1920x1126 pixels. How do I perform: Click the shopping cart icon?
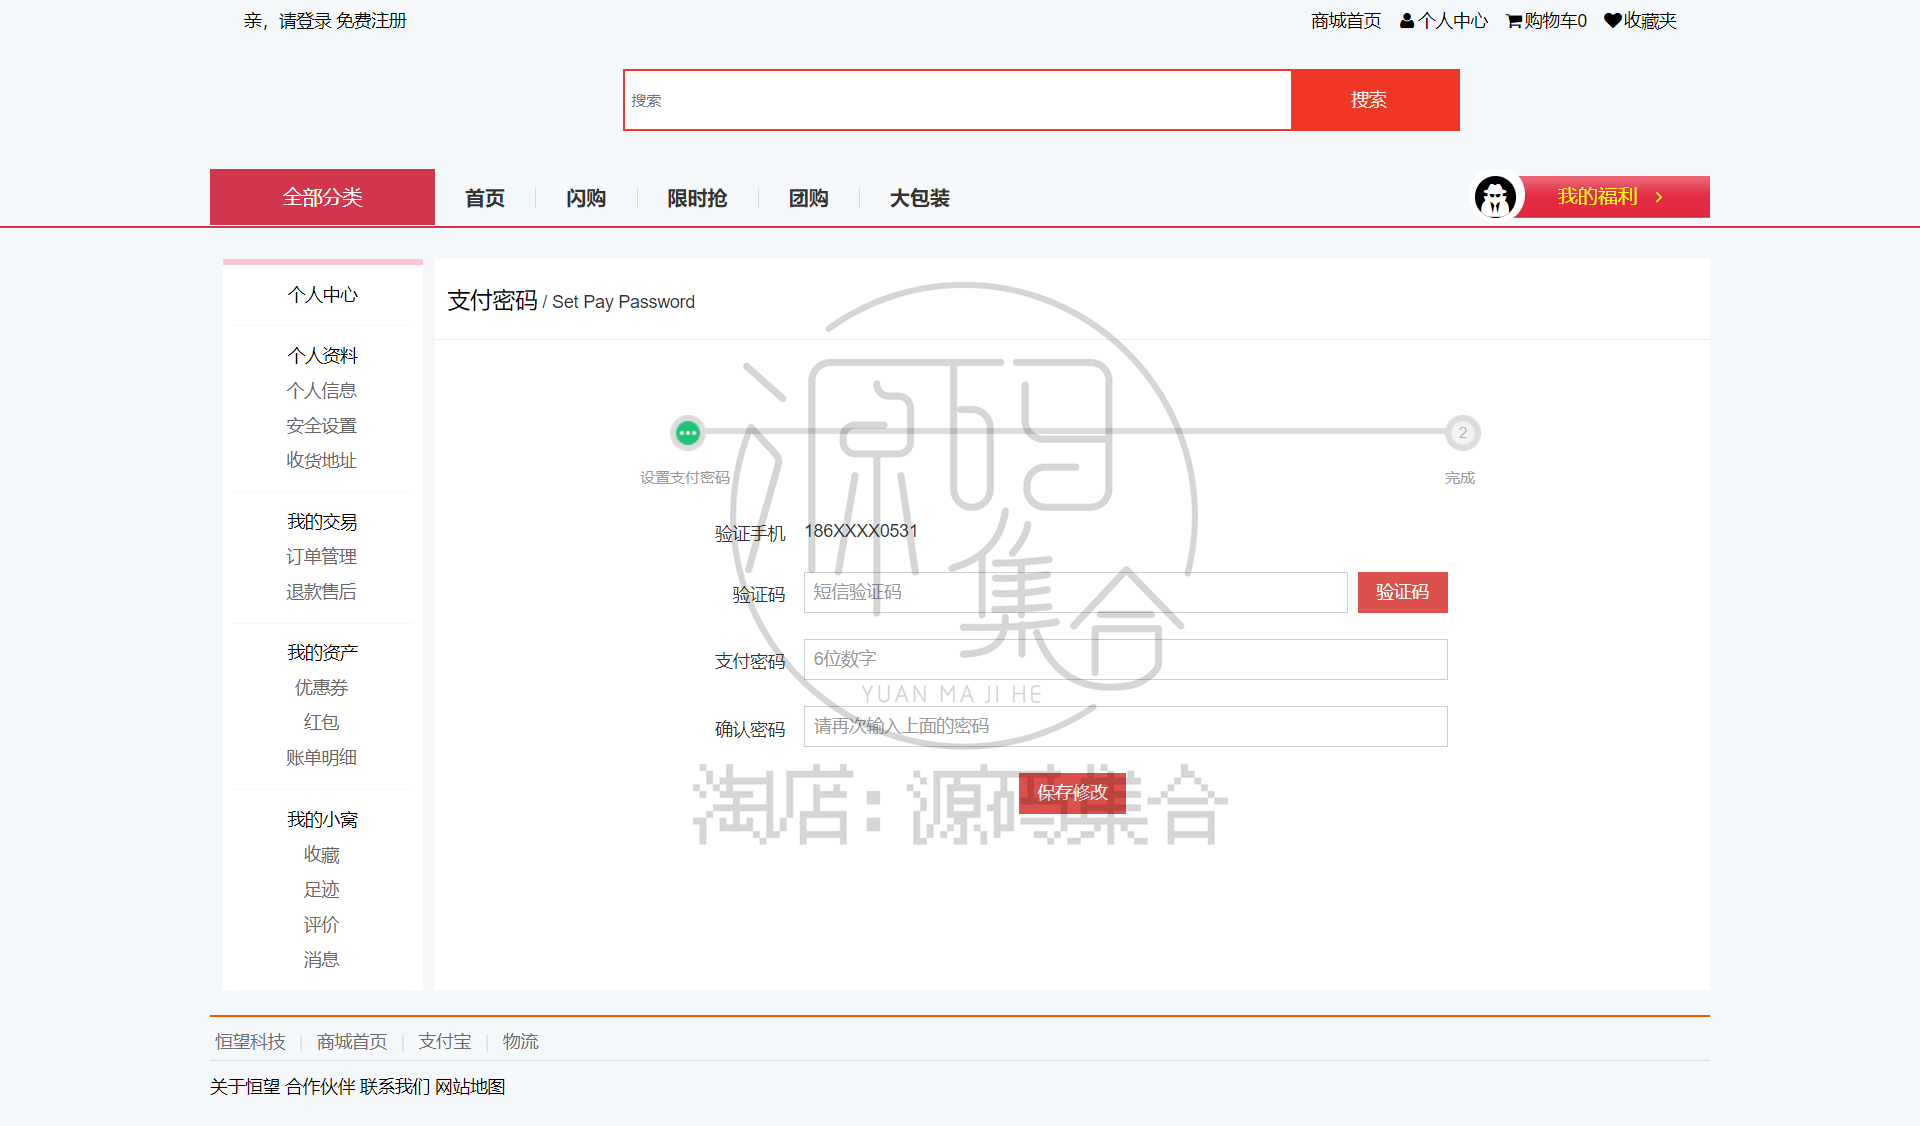tap(1514, 21)
